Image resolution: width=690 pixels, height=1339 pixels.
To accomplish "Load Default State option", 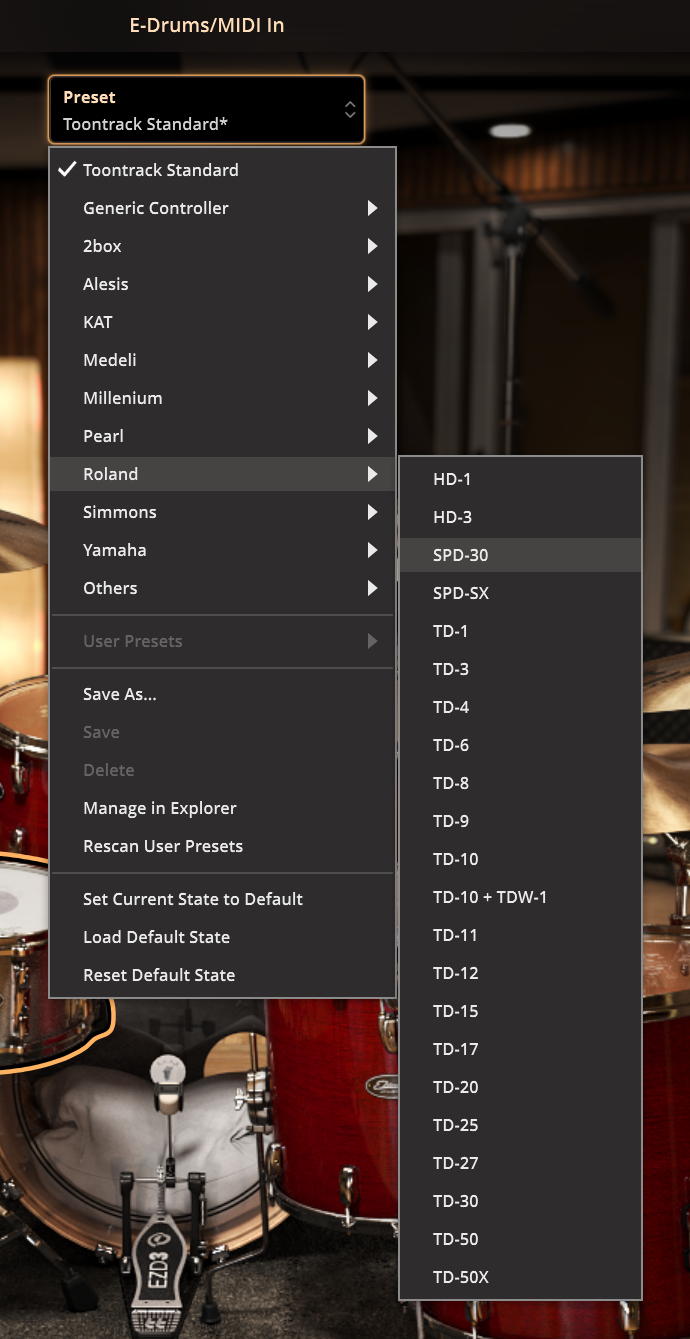I will 157,937.
